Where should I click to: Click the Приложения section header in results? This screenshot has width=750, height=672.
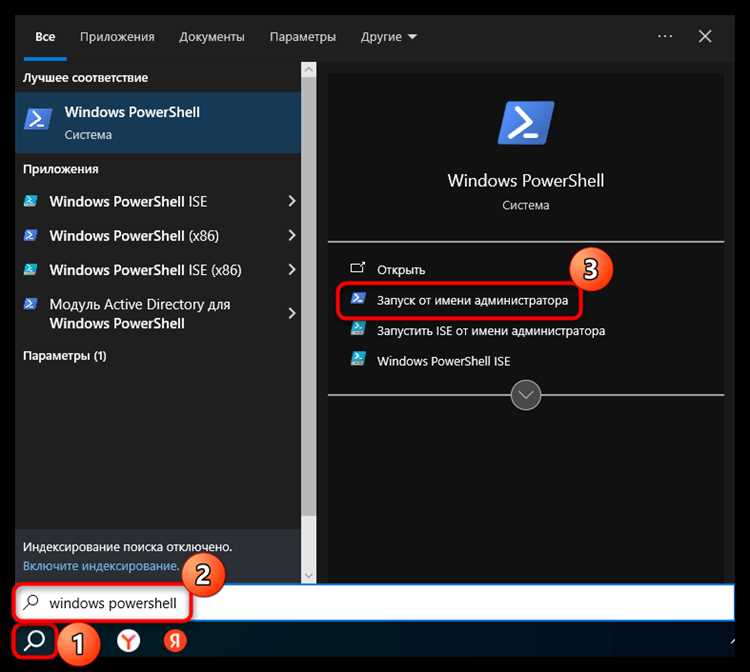click(61, 169)
